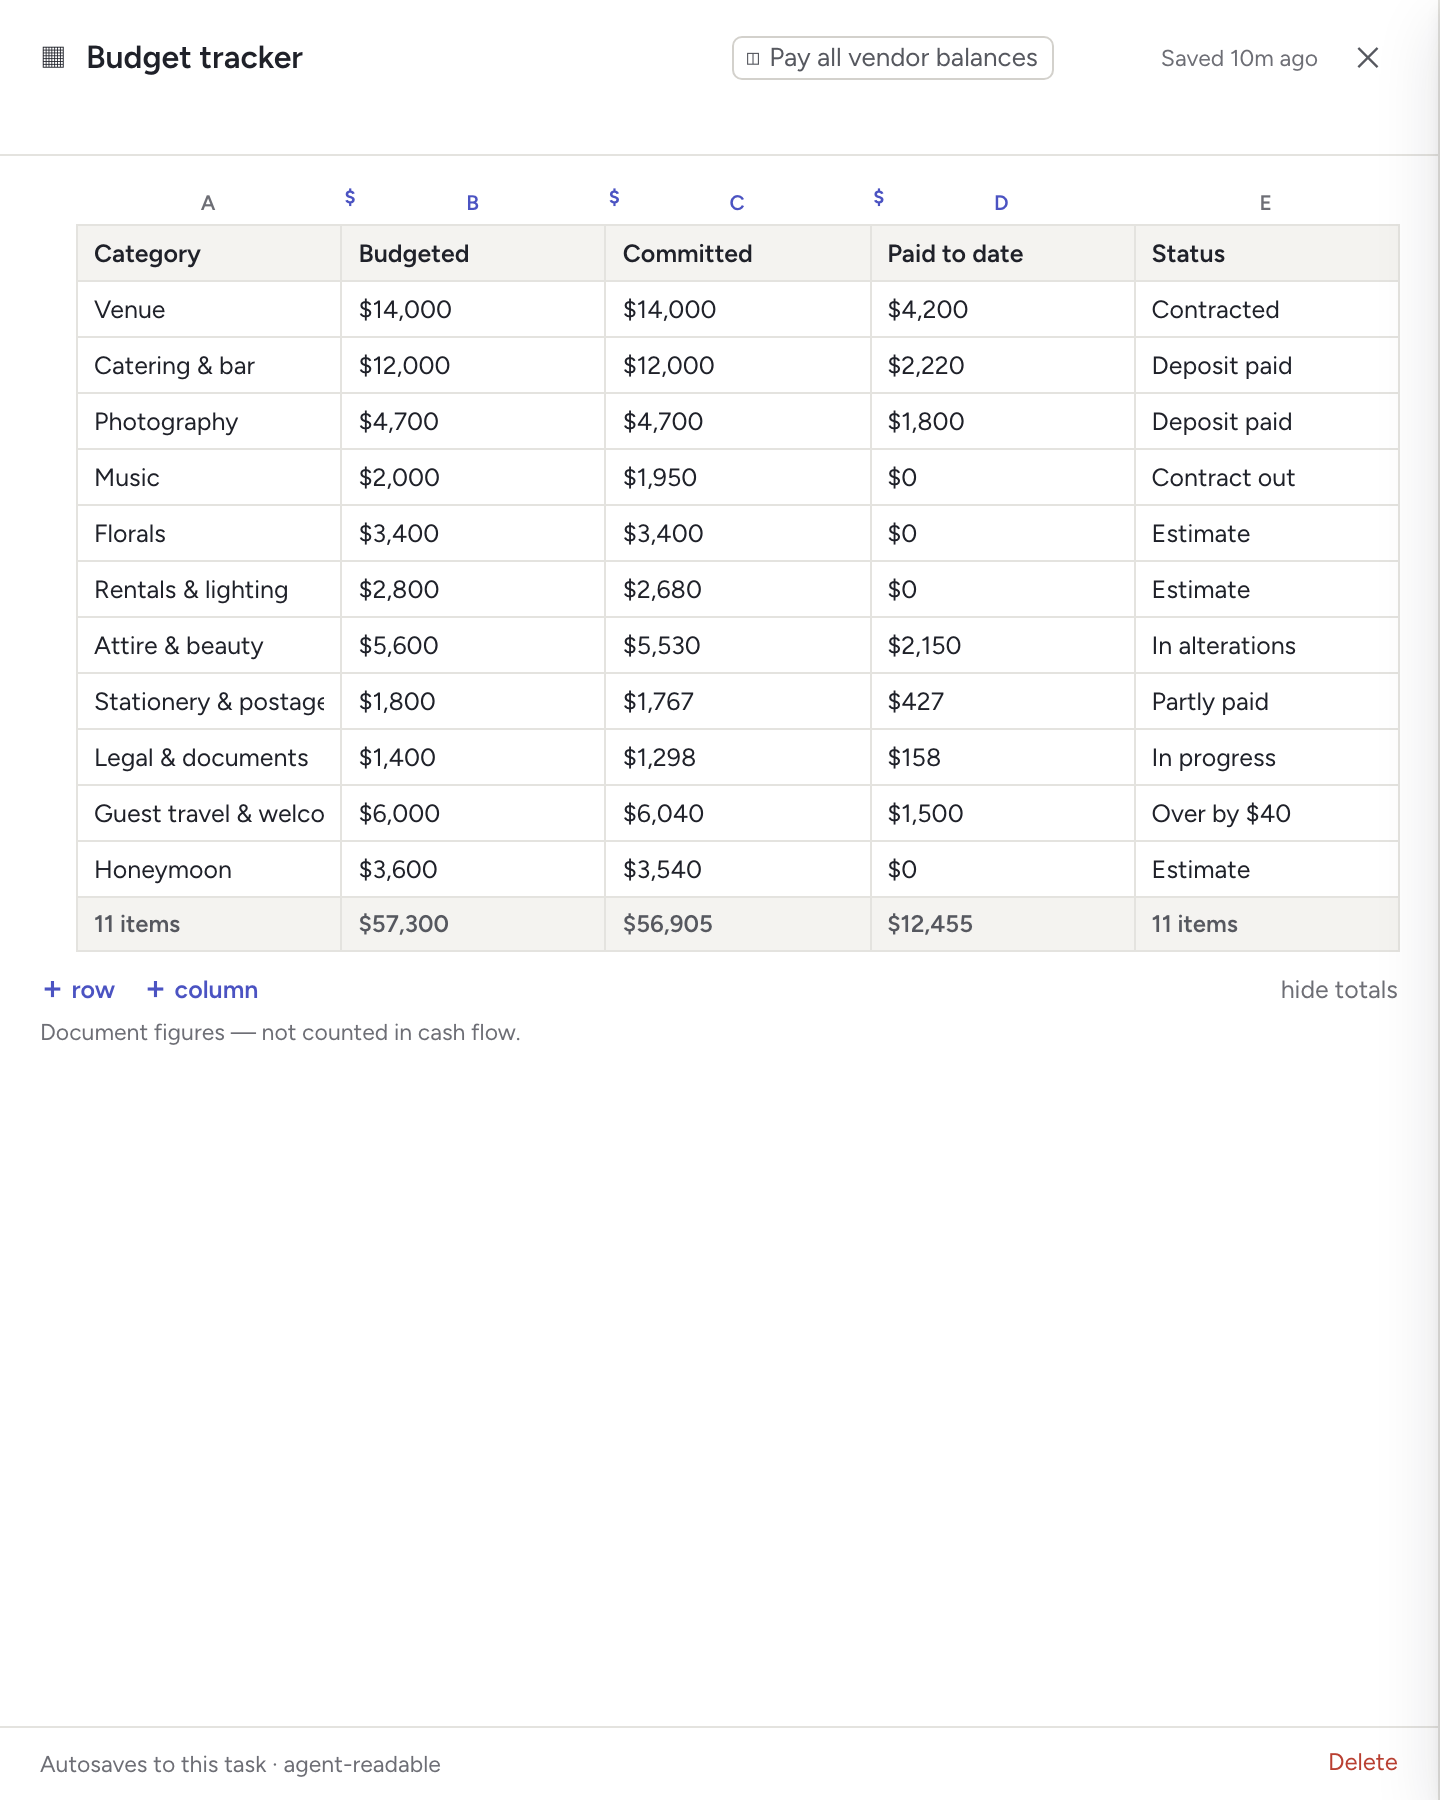Select the Music category cell
The height and width of the screenshot is (1800, 1440).
(x=209, y=478)
